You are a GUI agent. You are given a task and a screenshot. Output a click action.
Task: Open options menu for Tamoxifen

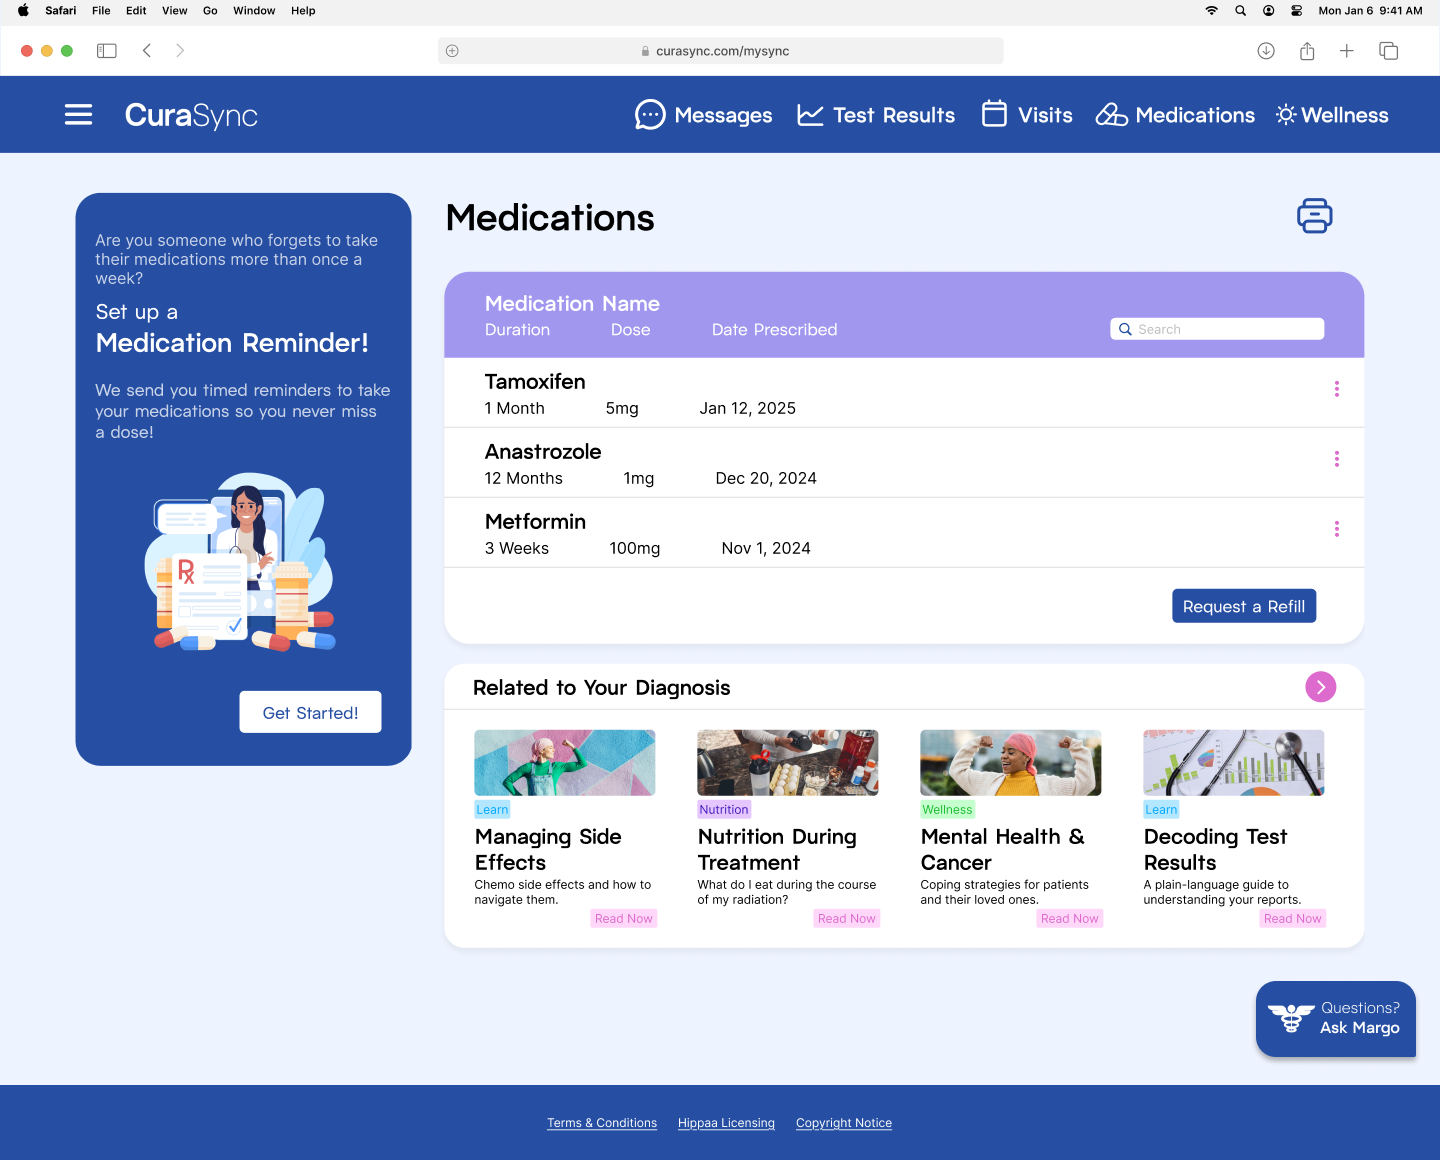[1336, 389]
